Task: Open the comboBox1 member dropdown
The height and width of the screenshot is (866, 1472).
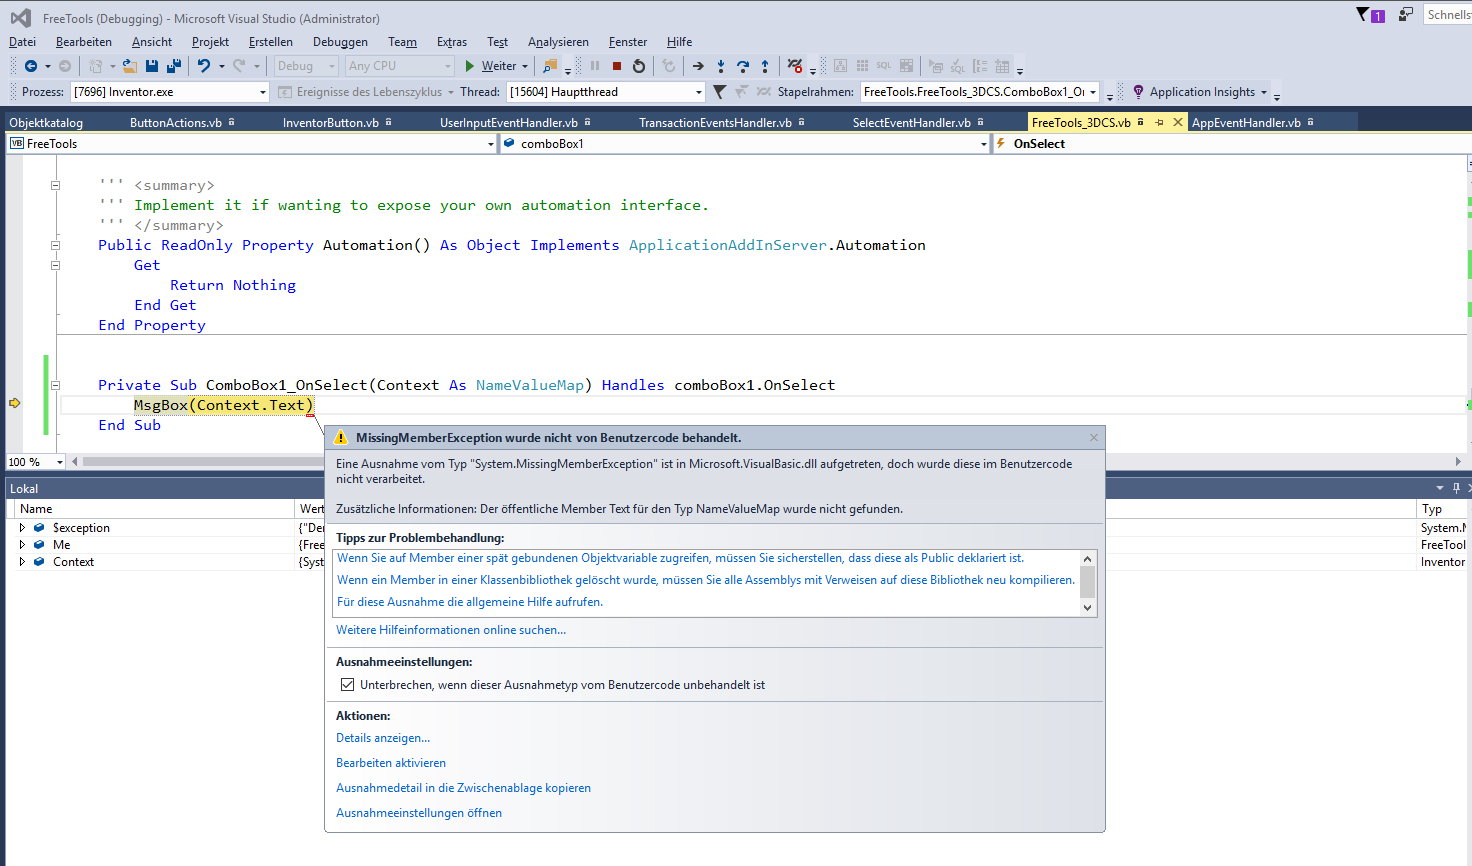Action: [x=984, y=144]
